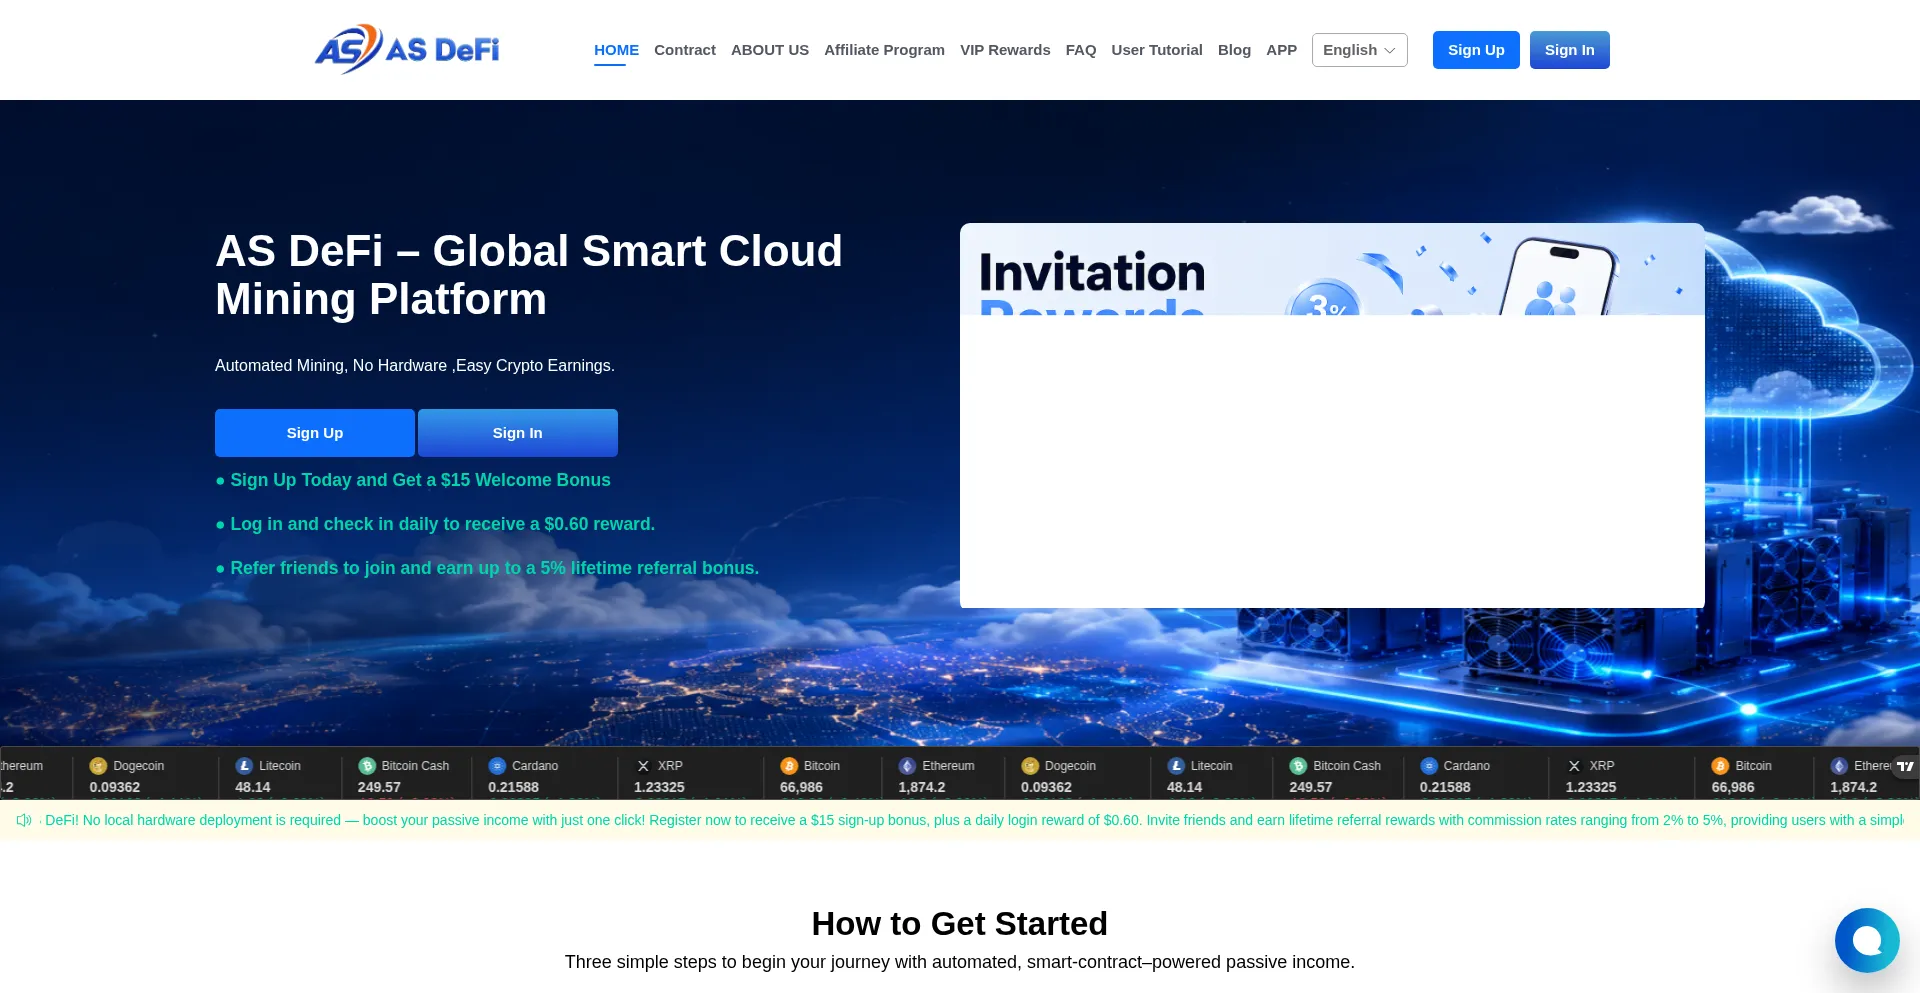Open the Contract page
1920x993 pixels.
coord(685,50)
